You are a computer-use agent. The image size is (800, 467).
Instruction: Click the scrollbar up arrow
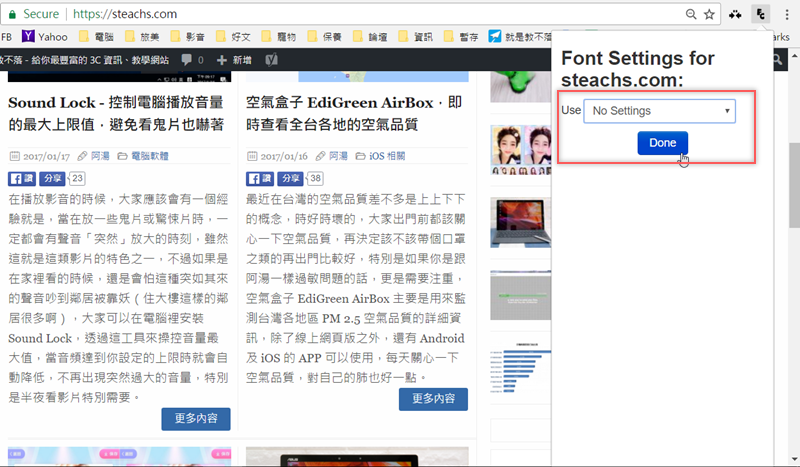(x=794, y=54)
